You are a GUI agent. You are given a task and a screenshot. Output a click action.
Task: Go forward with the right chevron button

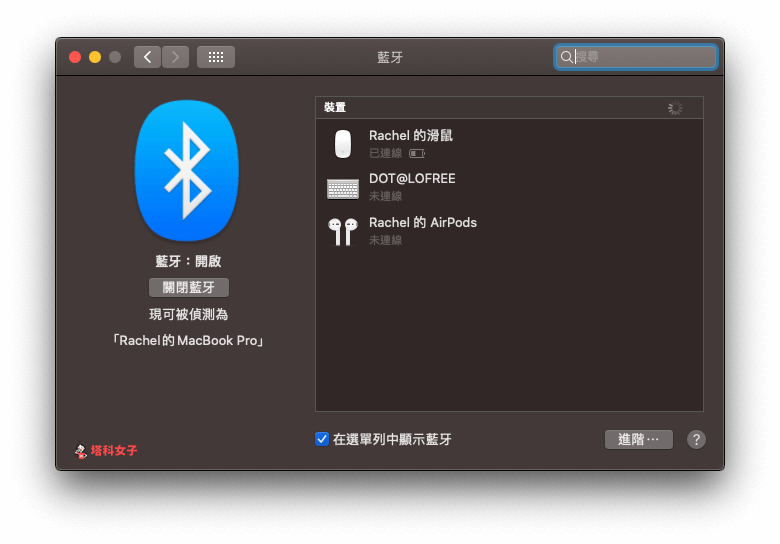click(x=175, y=57)
